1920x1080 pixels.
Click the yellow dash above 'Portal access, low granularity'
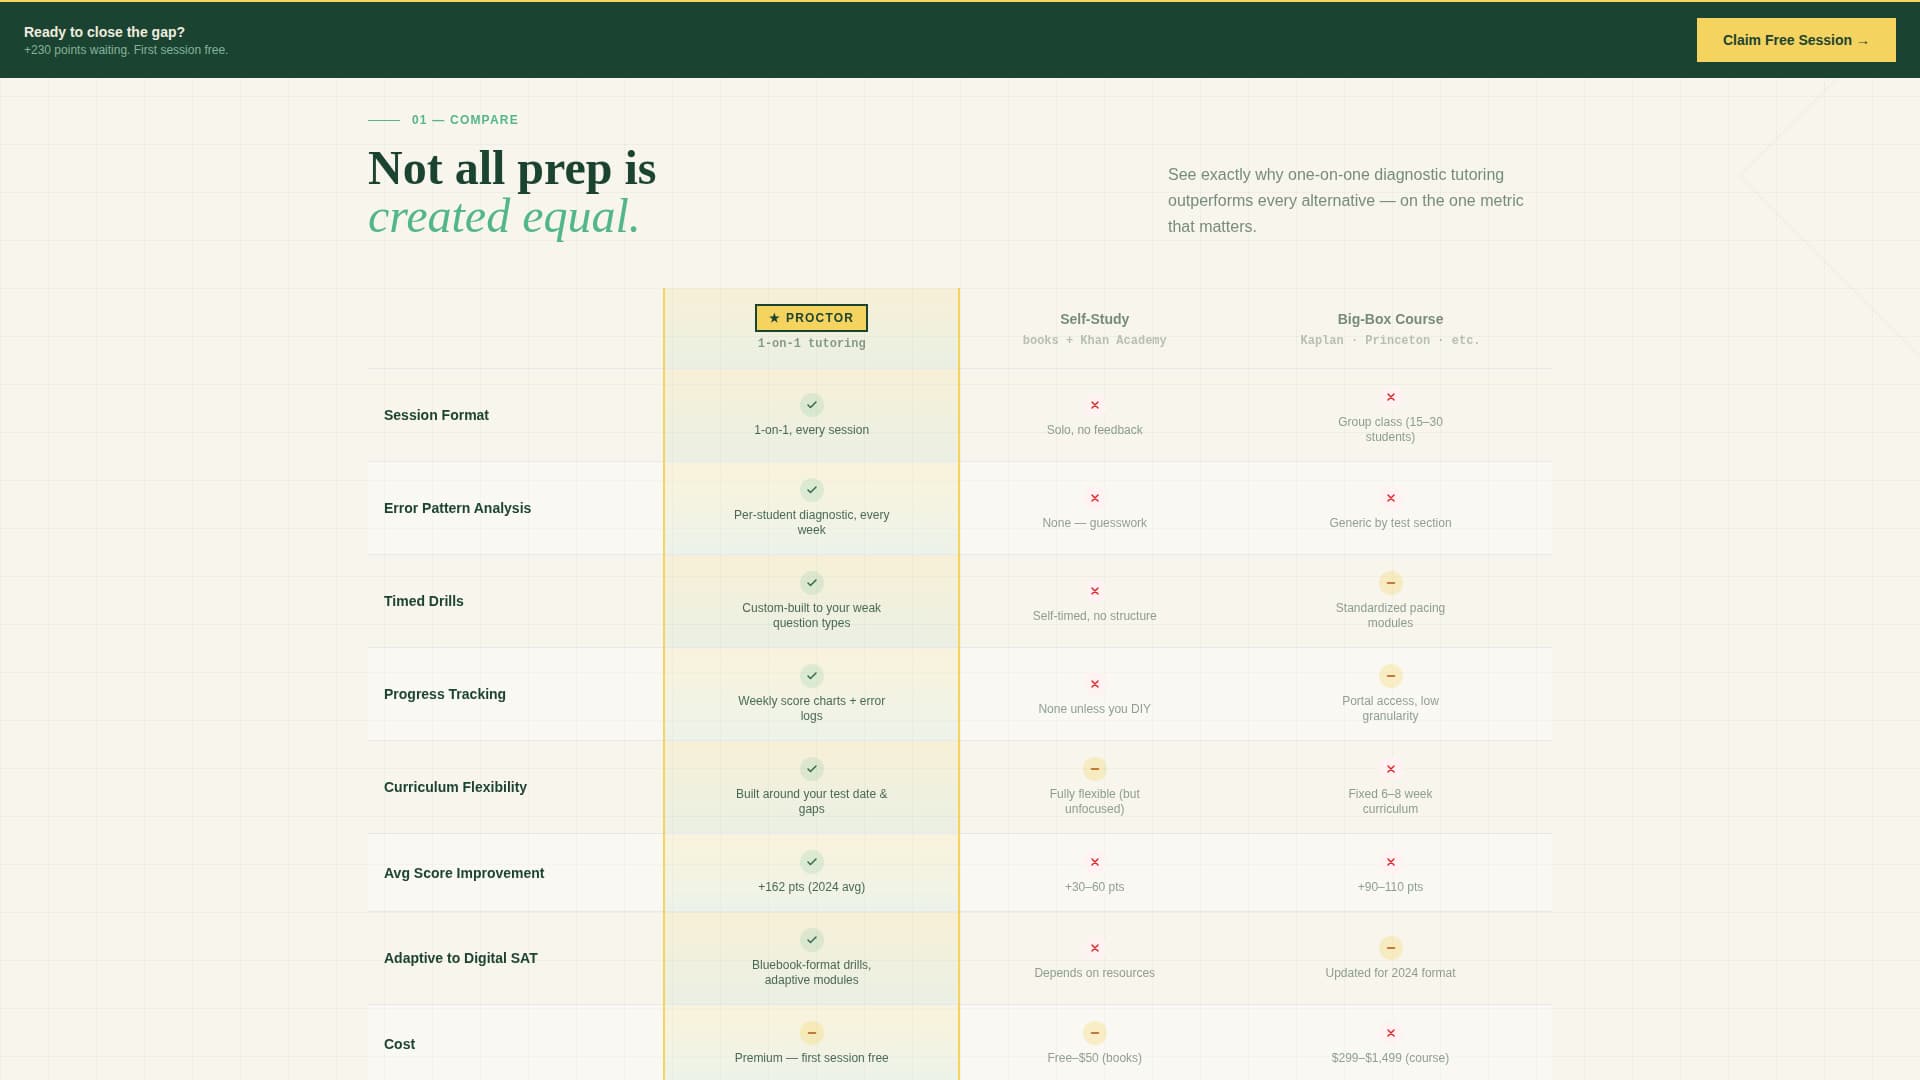[1391, 676]
